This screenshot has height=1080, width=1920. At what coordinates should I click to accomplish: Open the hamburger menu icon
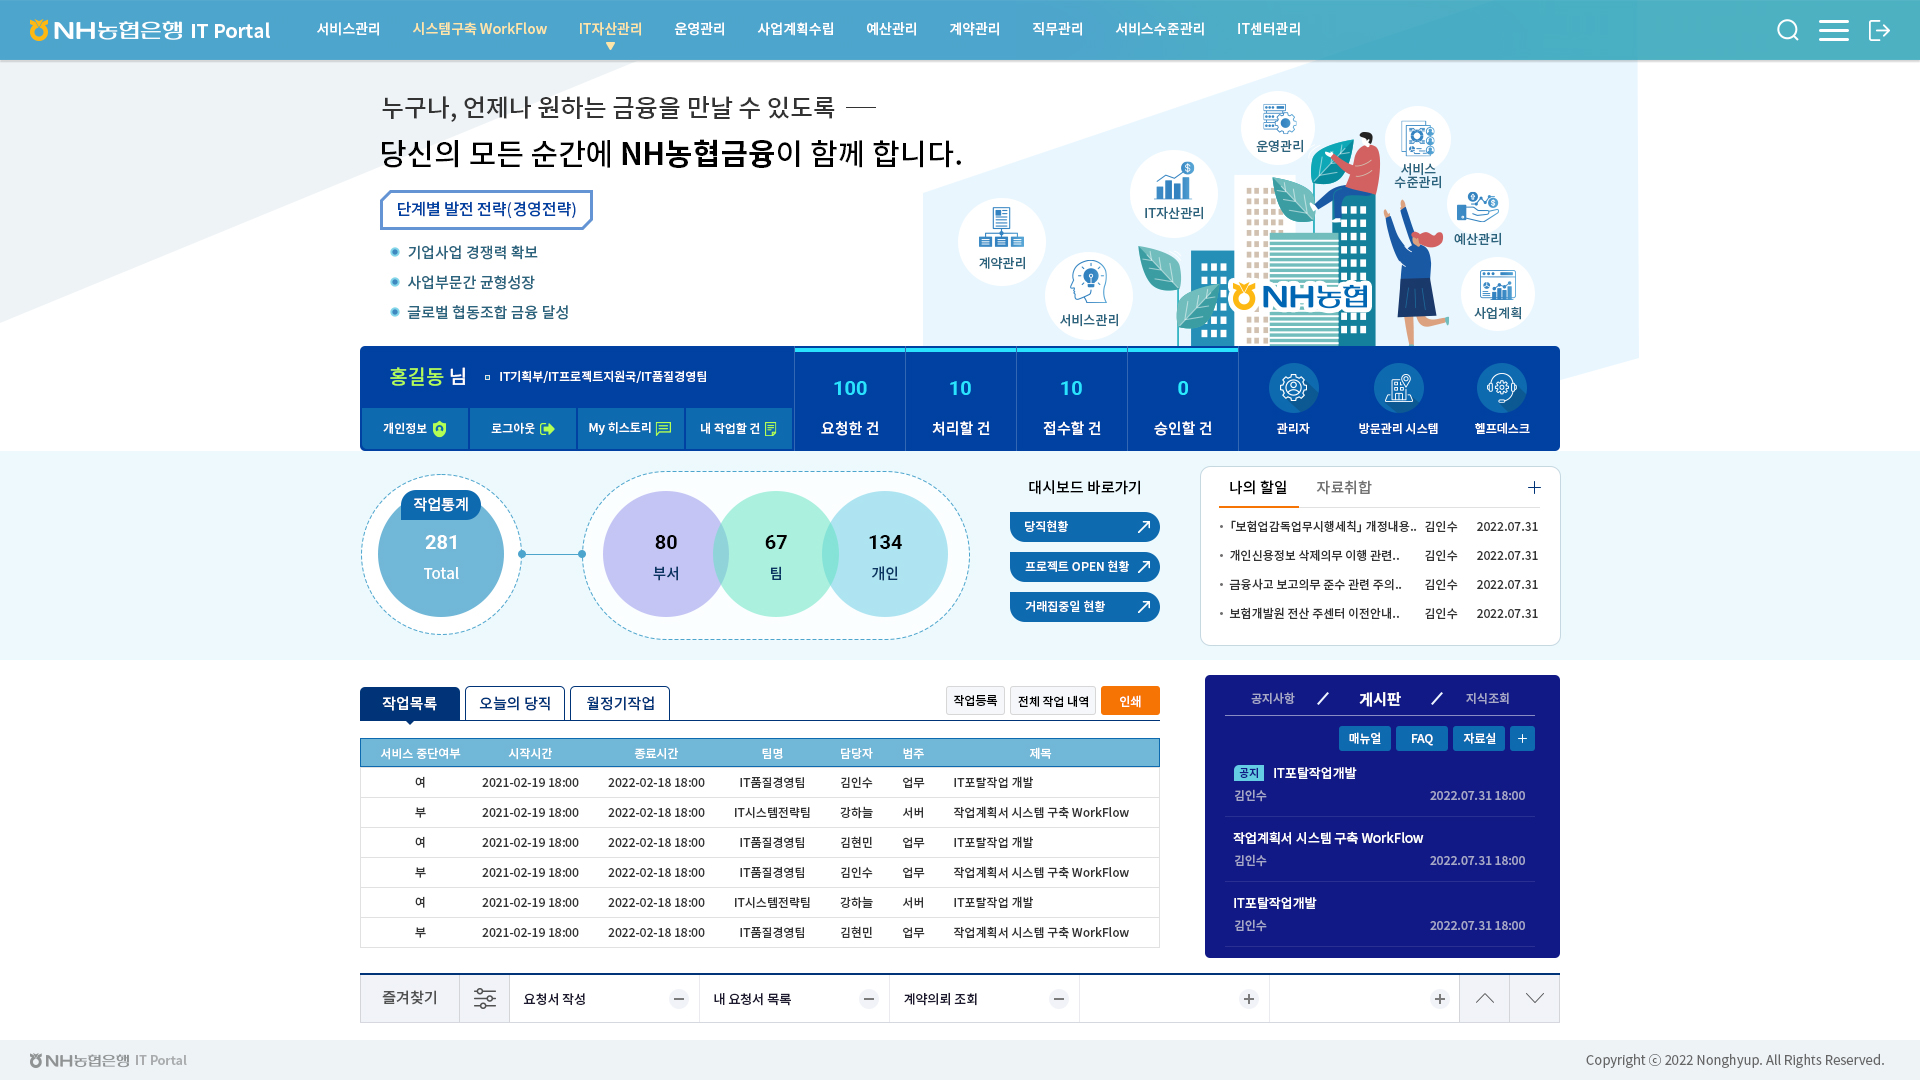[x=1833, y=30]
